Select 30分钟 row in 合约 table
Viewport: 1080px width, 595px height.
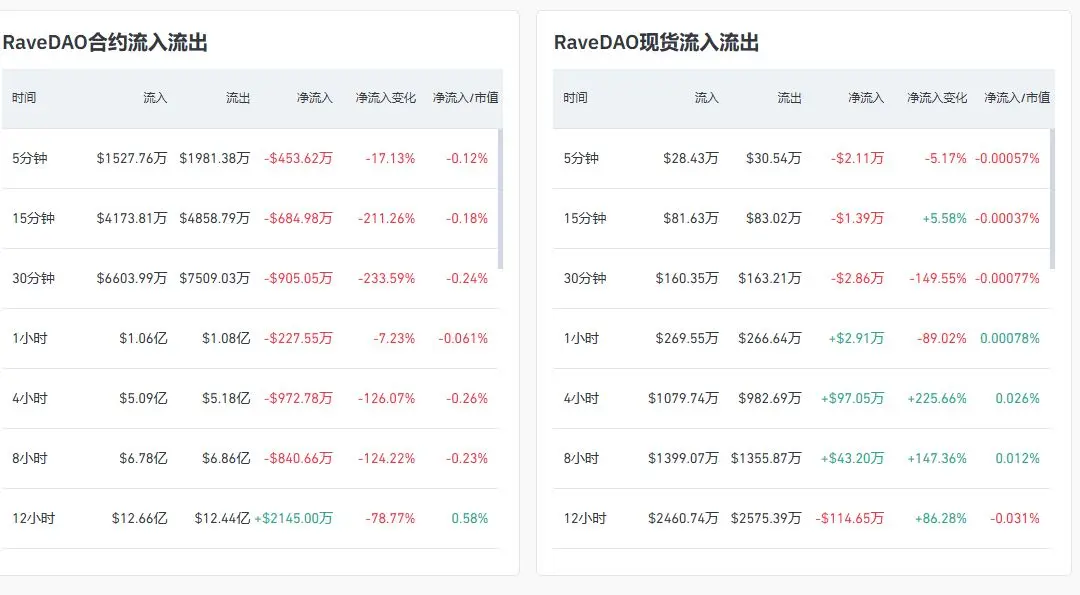250,278
